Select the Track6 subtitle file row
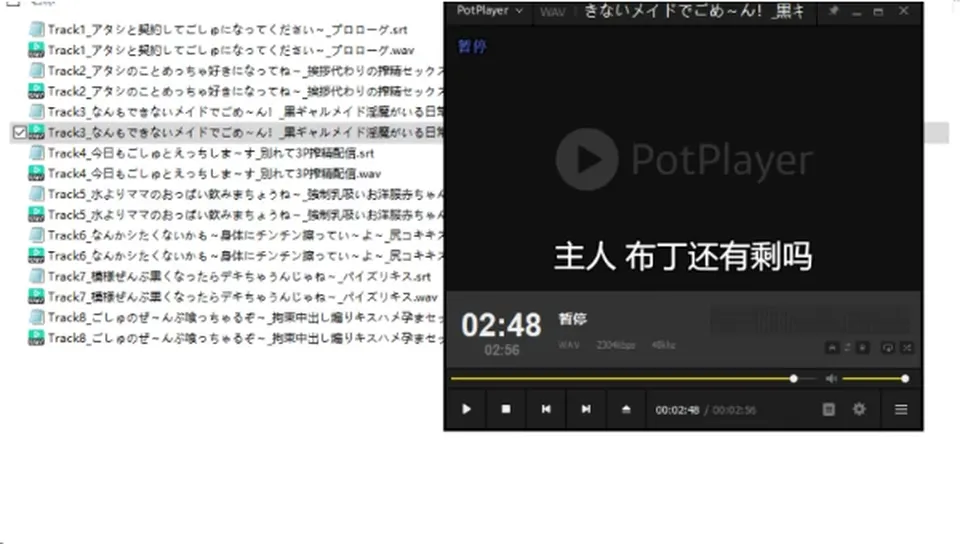The width and height of the screenshot is (960, 544). 236,235
